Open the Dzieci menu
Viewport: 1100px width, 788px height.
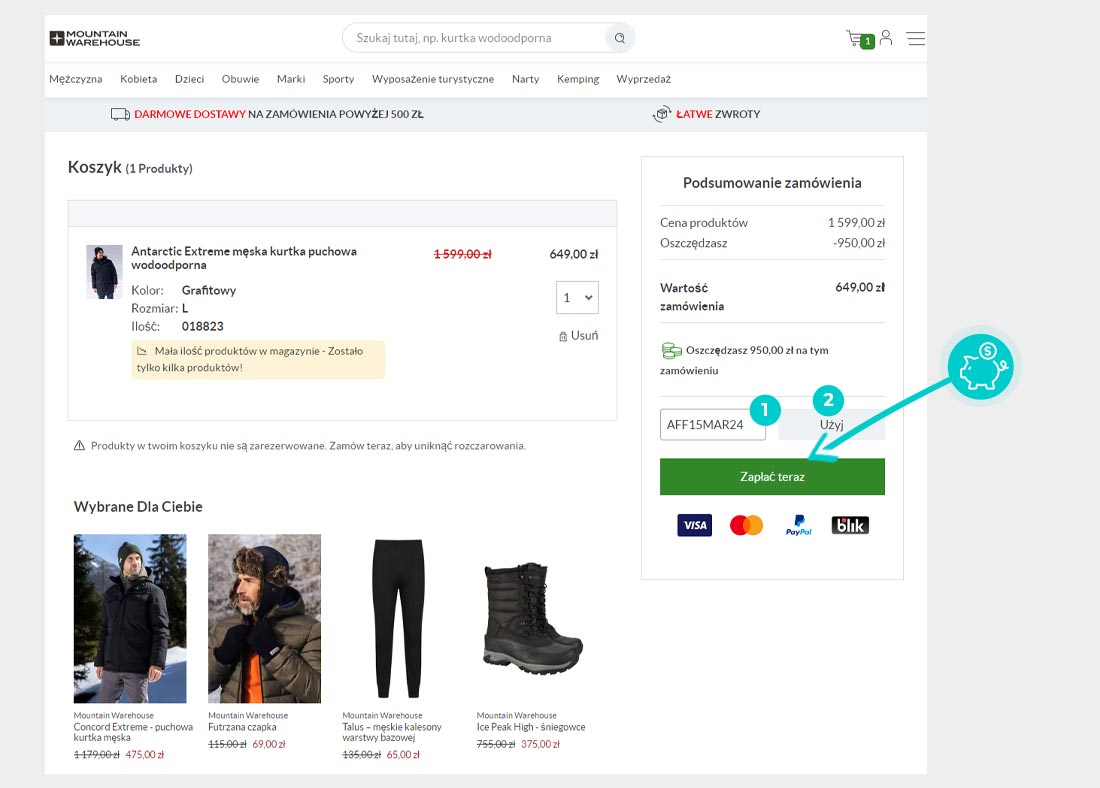coord(189,79)
